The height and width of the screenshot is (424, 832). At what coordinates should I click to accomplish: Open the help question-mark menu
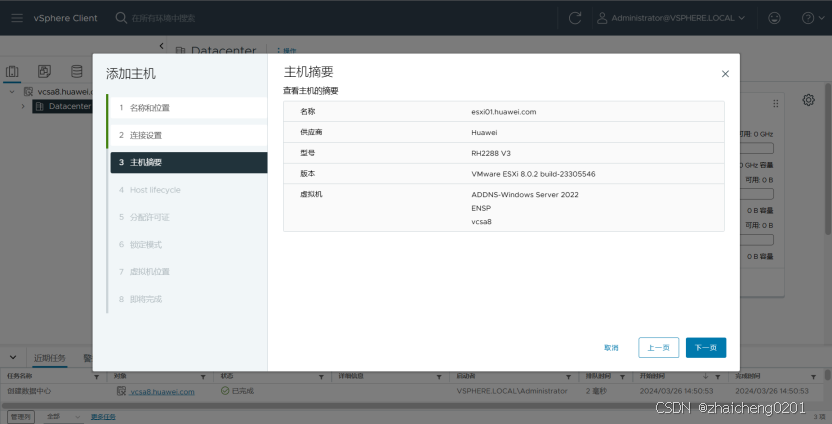[812, 18]
